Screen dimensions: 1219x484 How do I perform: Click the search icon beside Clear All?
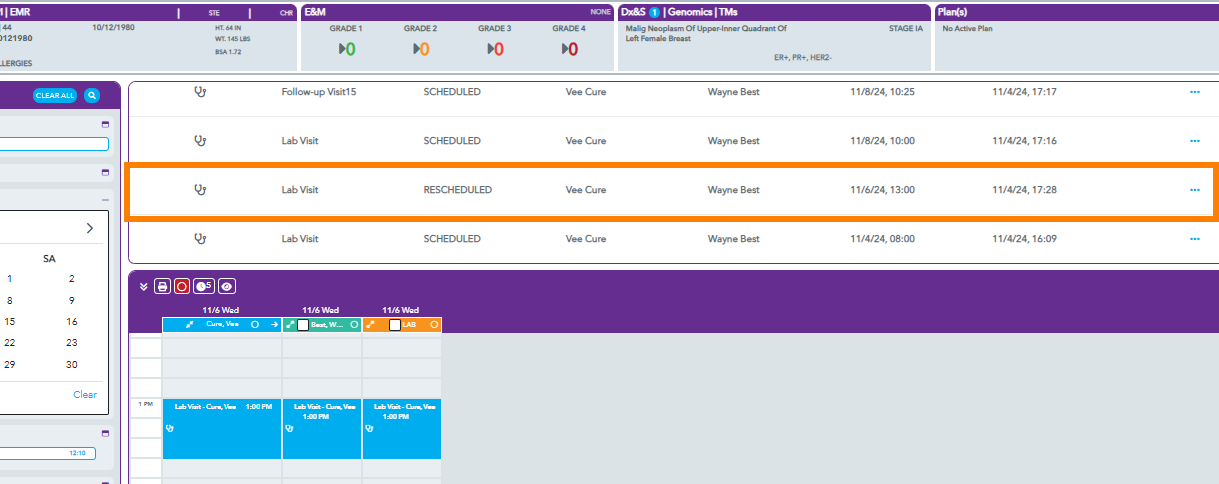pyautogui.click(x=92, y=96)
